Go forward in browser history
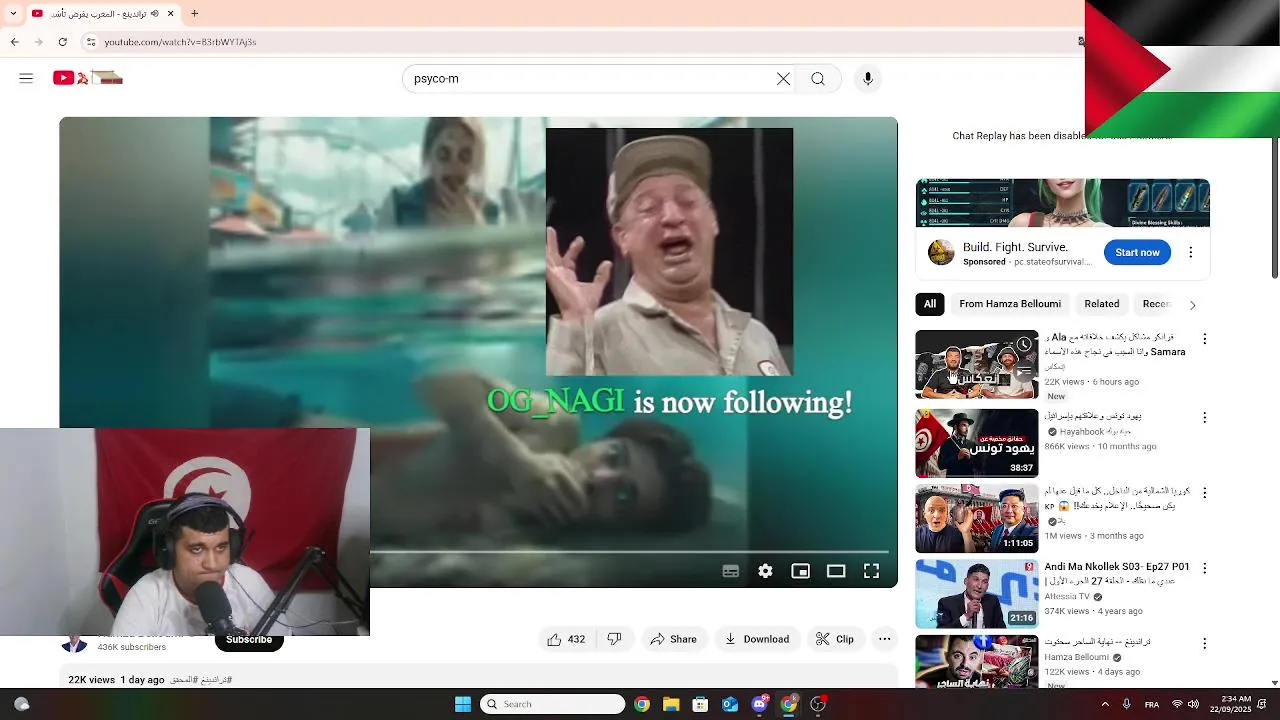 point(38,42)
